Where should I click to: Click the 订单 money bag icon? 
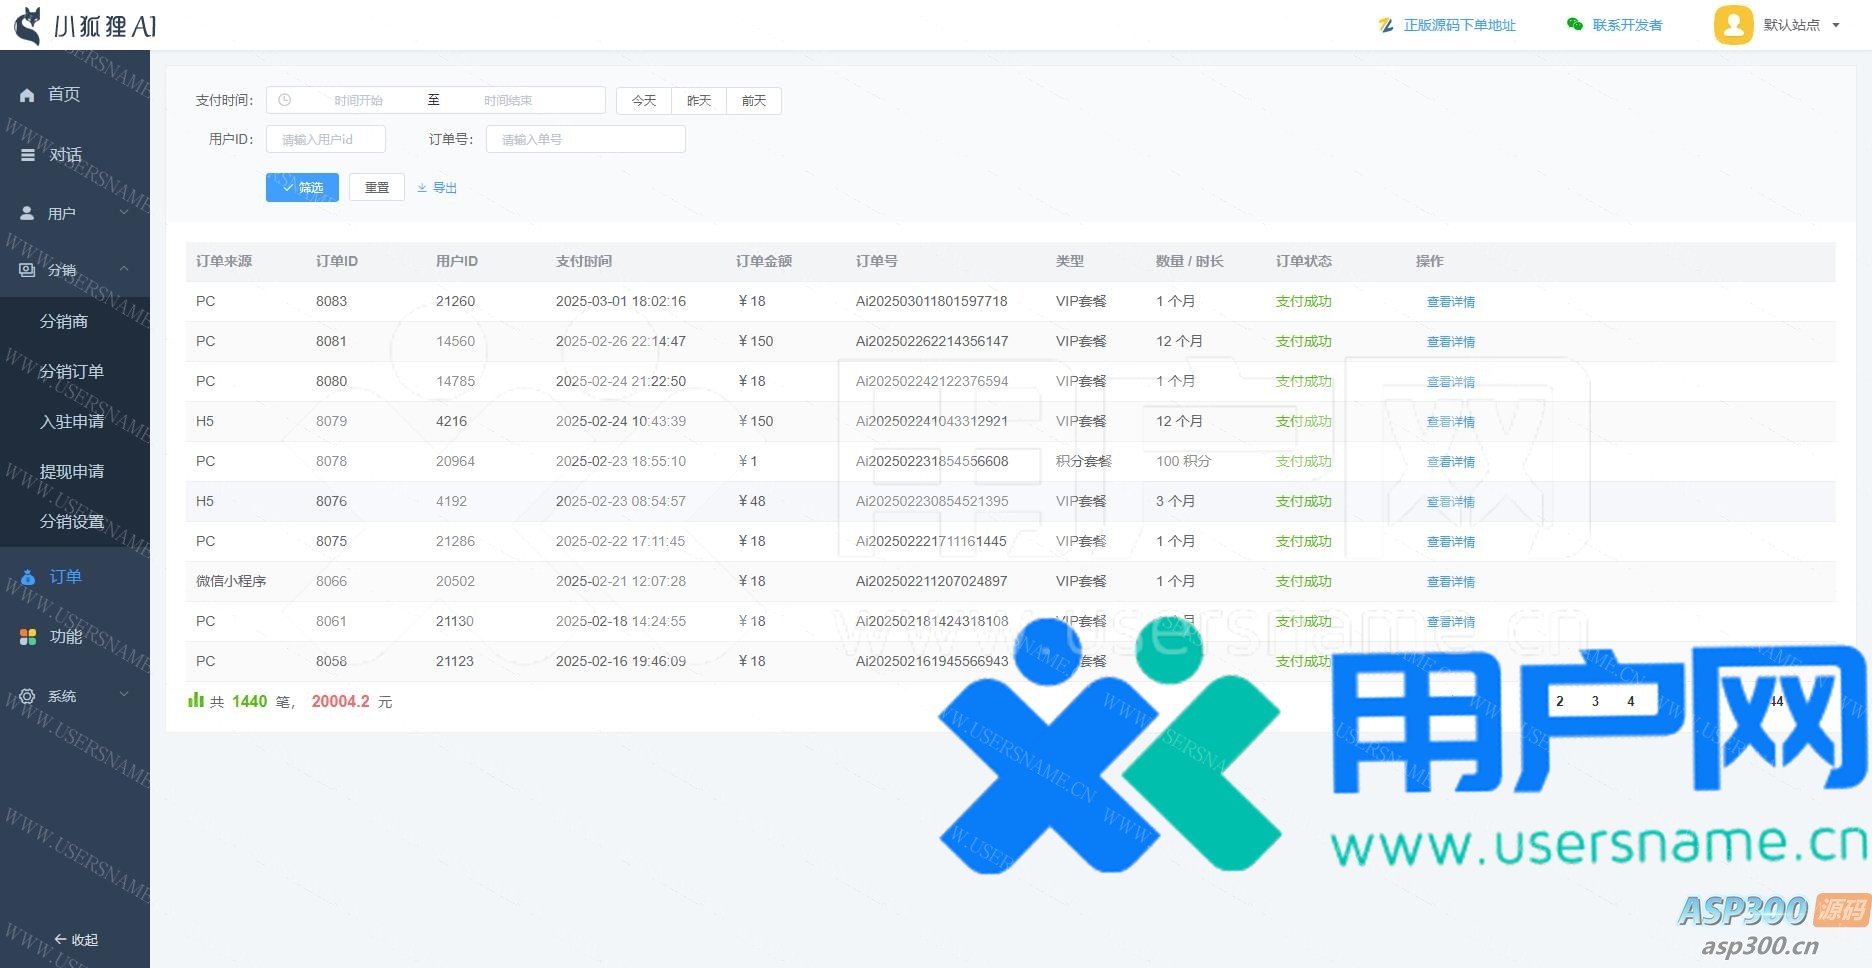tap(28, 577)
